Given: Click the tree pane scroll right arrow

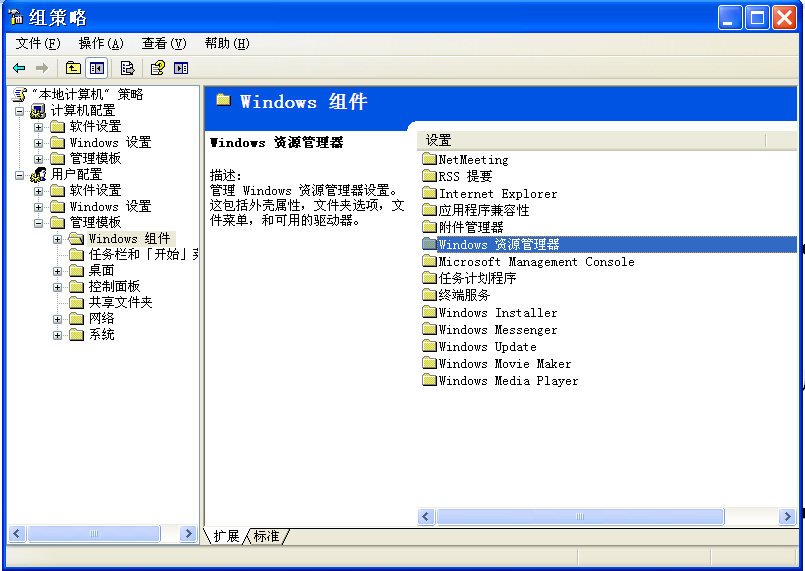Looking at the screenshot, I should (x=188, y=534).
